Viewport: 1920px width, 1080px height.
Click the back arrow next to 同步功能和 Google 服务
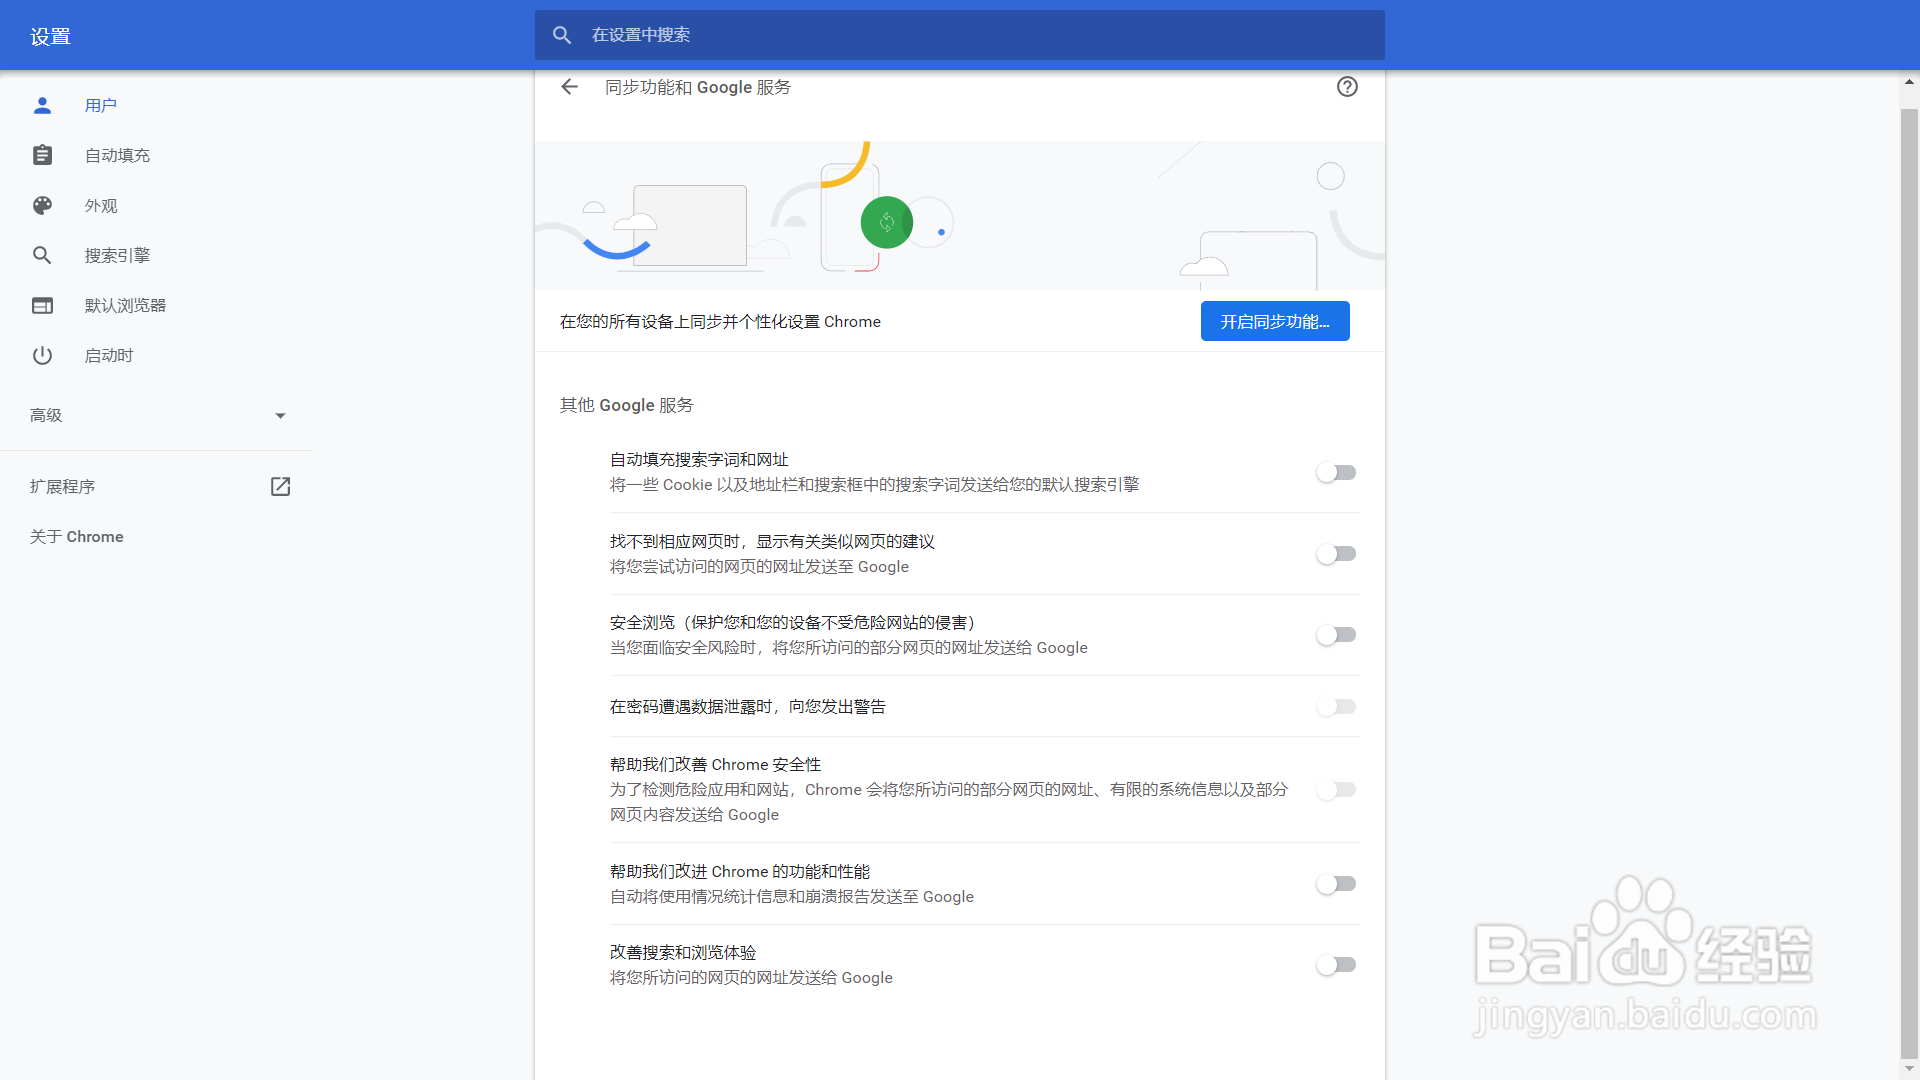pyautogui.click(x=569, y=87)
